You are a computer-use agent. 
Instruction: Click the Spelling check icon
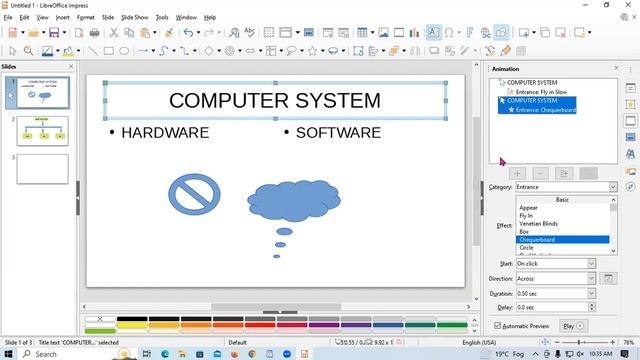pyautogui.click(x=249, y=33)
